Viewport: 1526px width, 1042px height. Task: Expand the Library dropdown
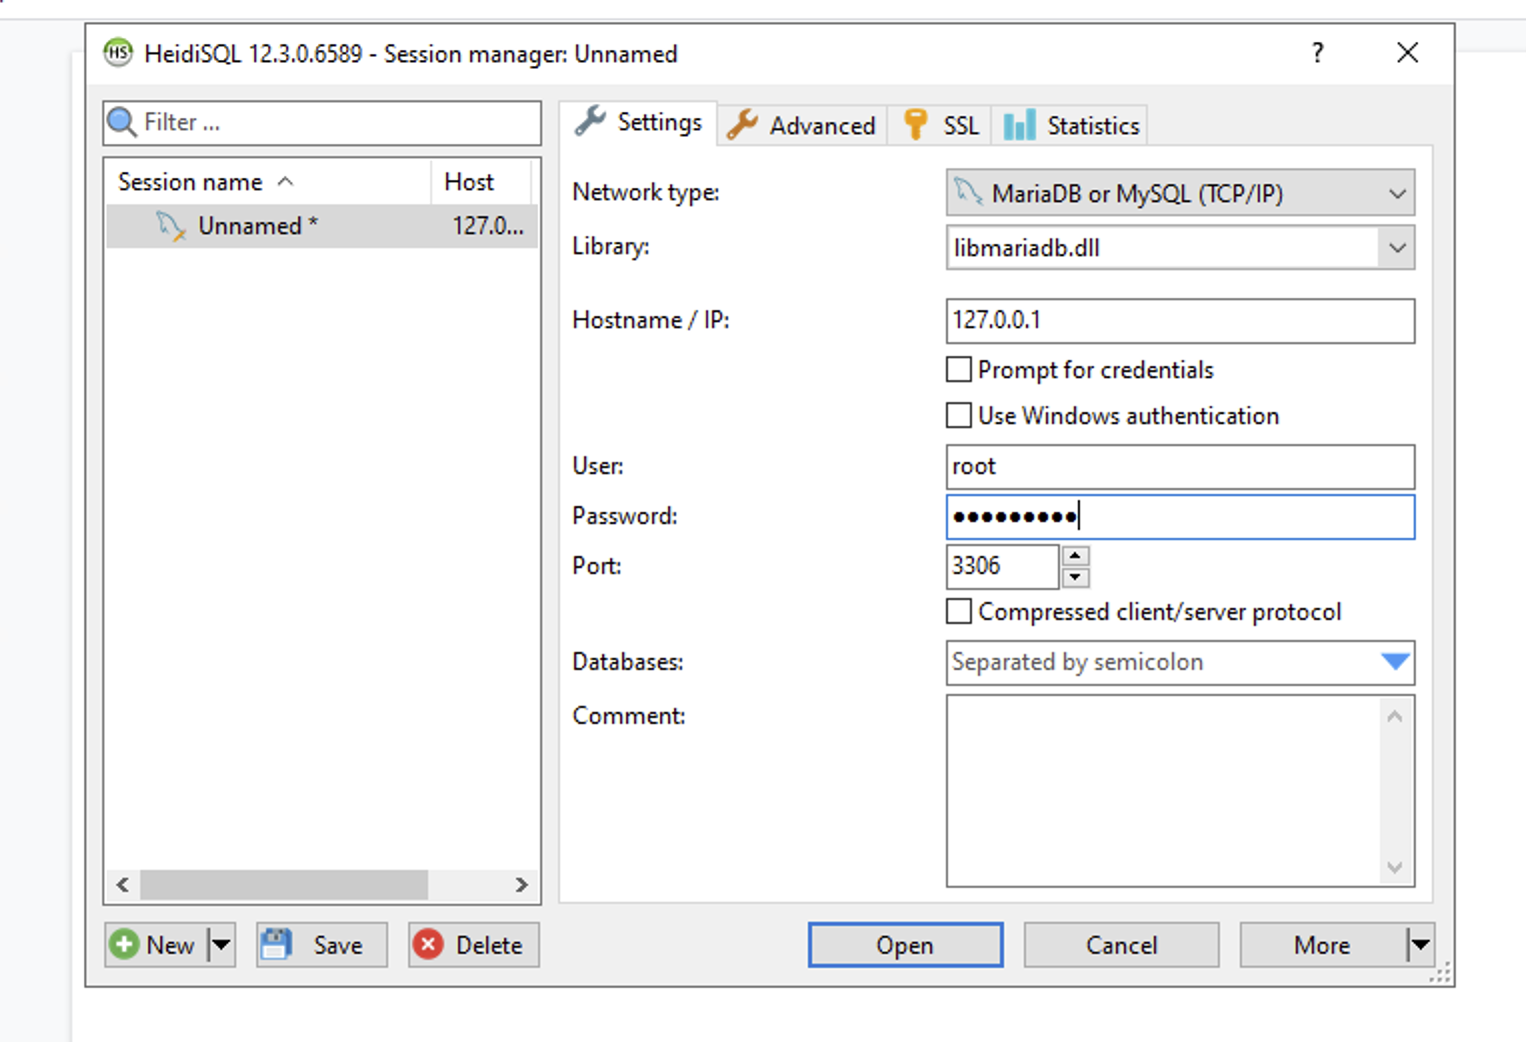click(x=1397, y=248)
